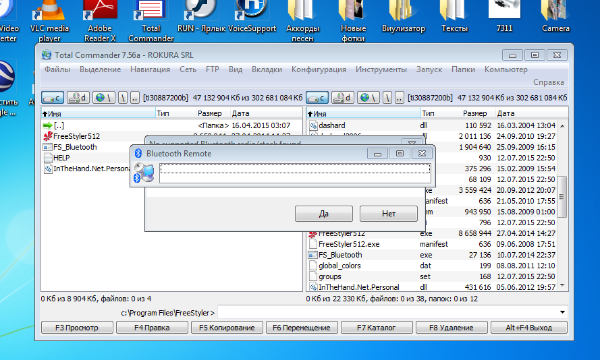Open Total Commander desktop shortcut
This screenshot has width=600, height=360.
tap(151, 21)
